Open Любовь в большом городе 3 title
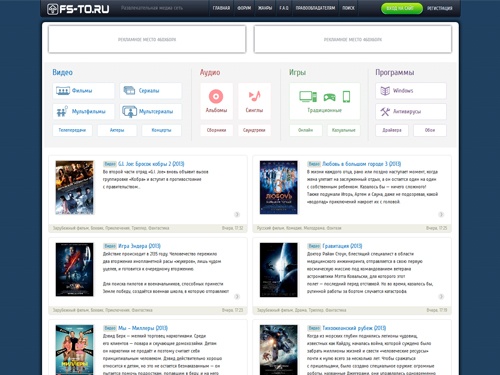The width and height of the screenshot is (500, 375). pyautogui.click(x=362, y=164)
